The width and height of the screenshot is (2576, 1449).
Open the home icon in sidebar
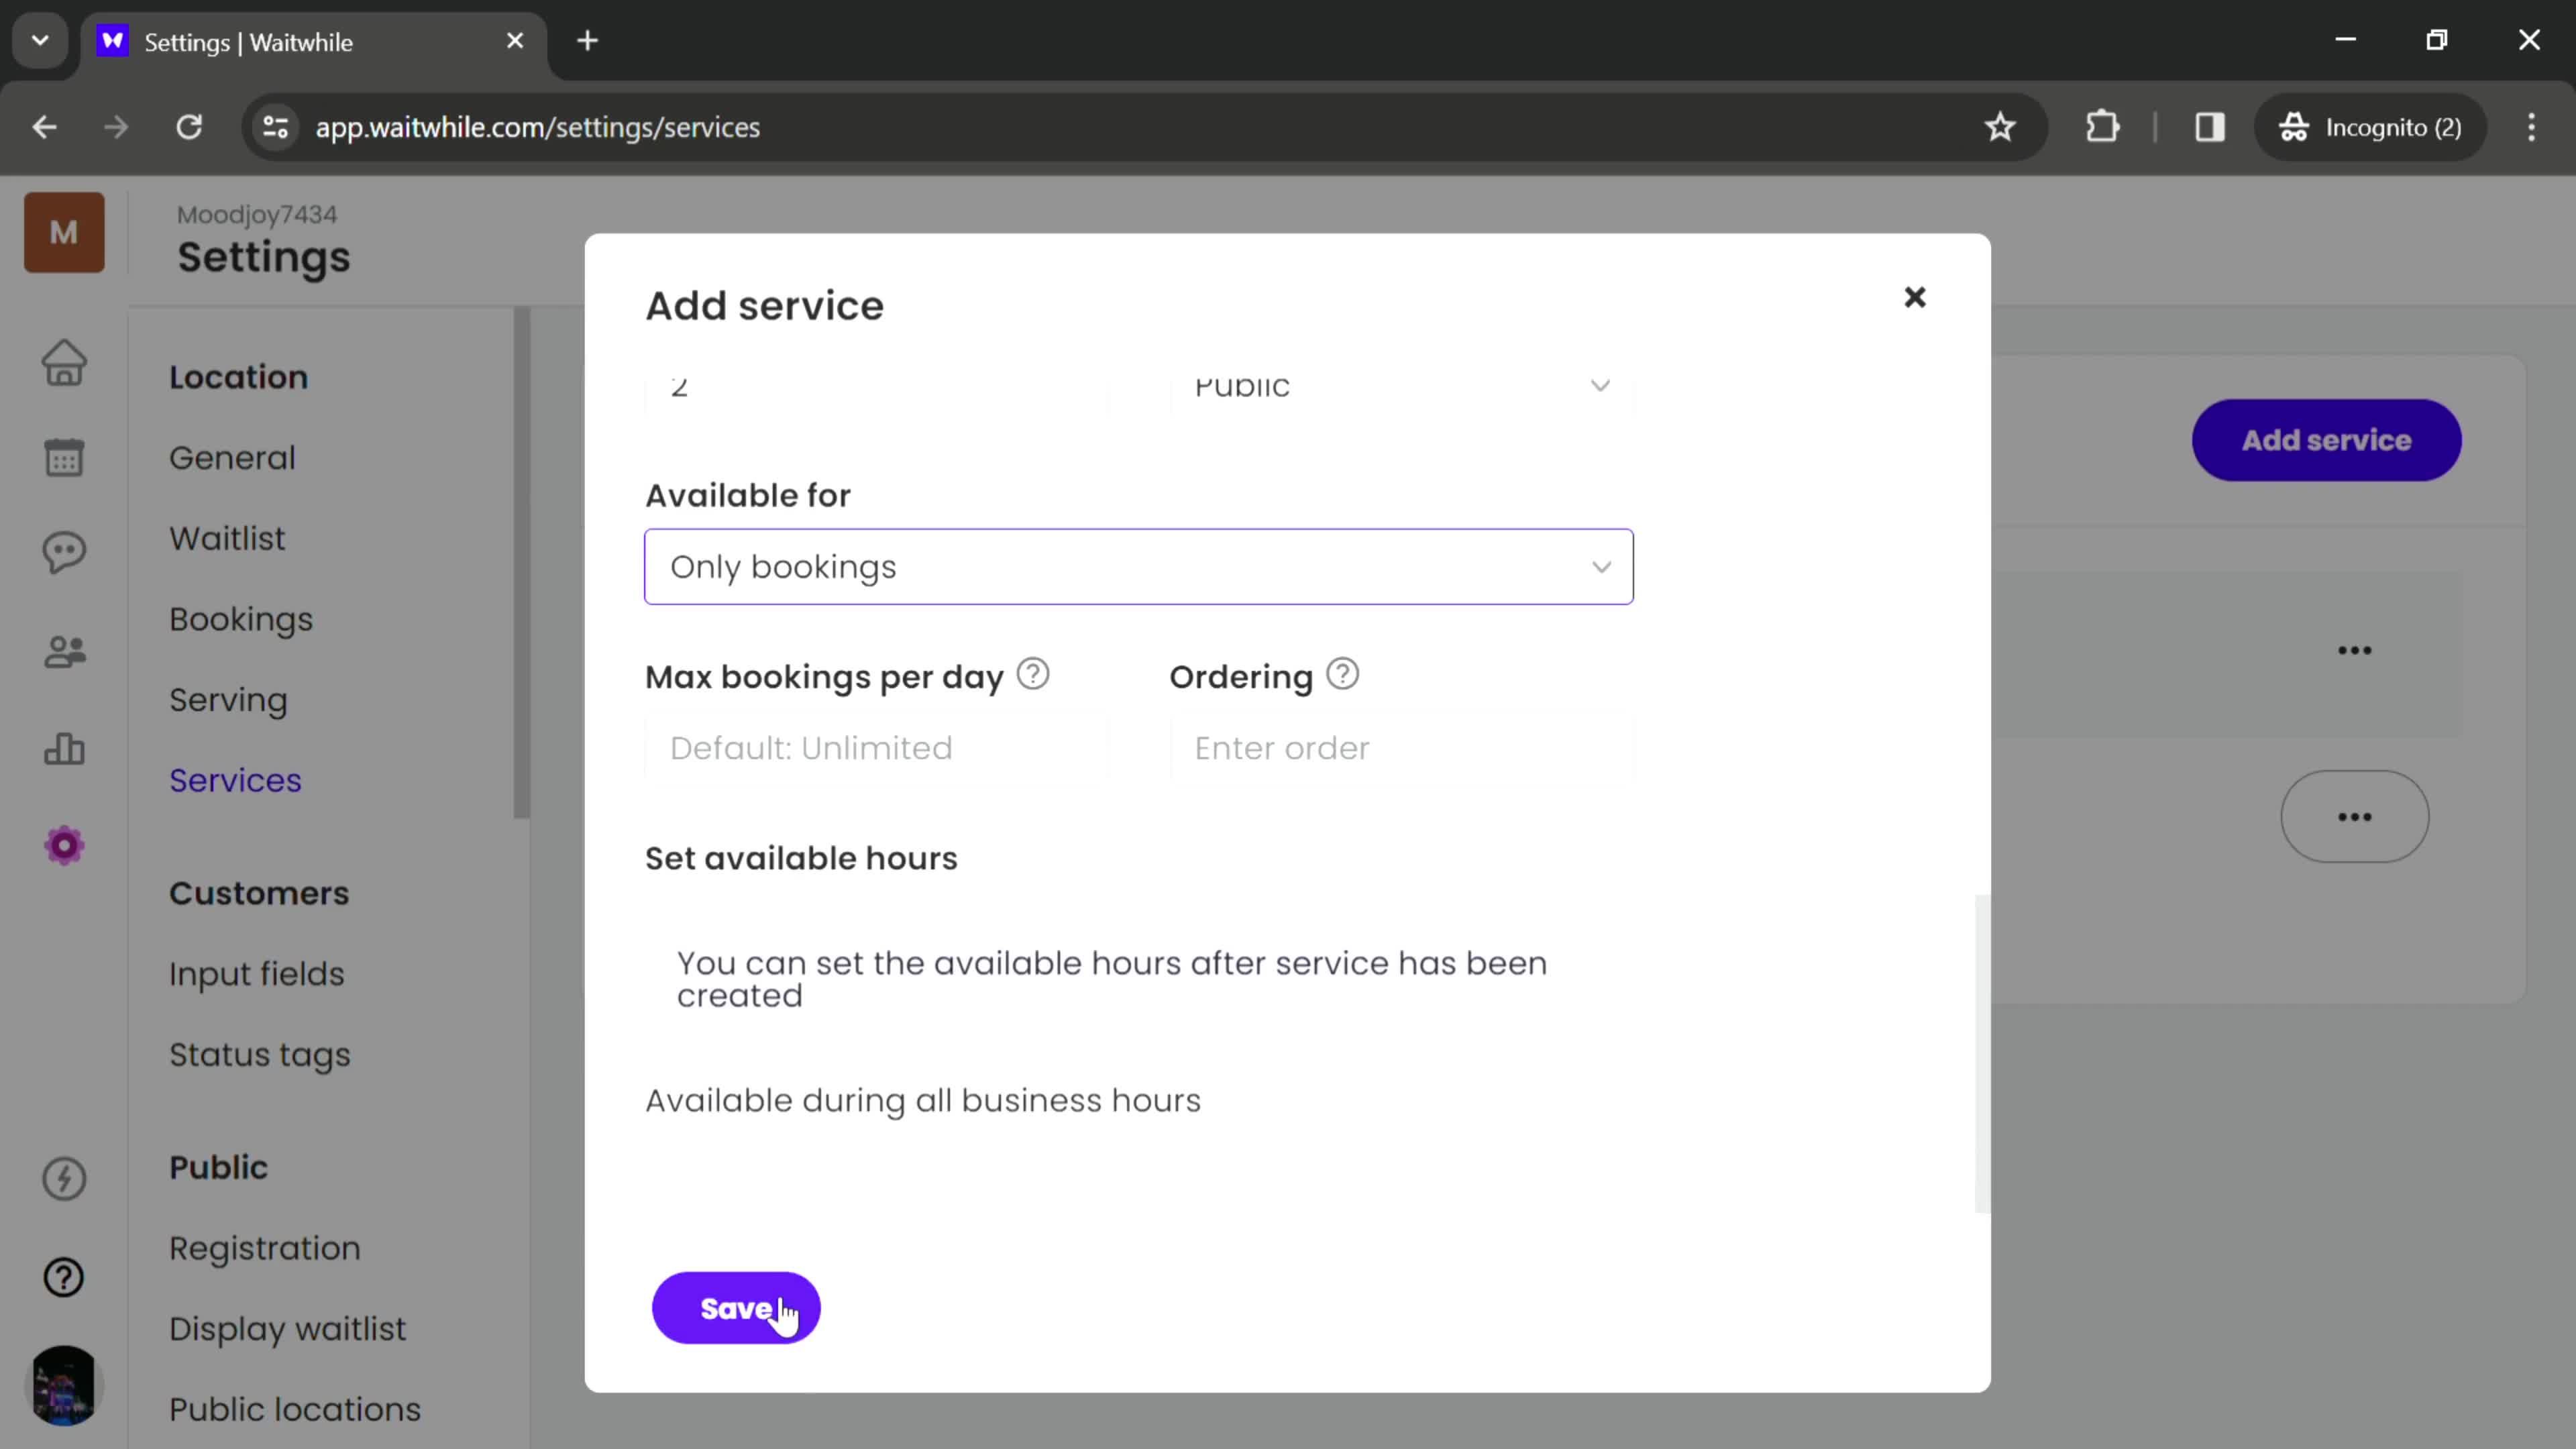point(64,363)
